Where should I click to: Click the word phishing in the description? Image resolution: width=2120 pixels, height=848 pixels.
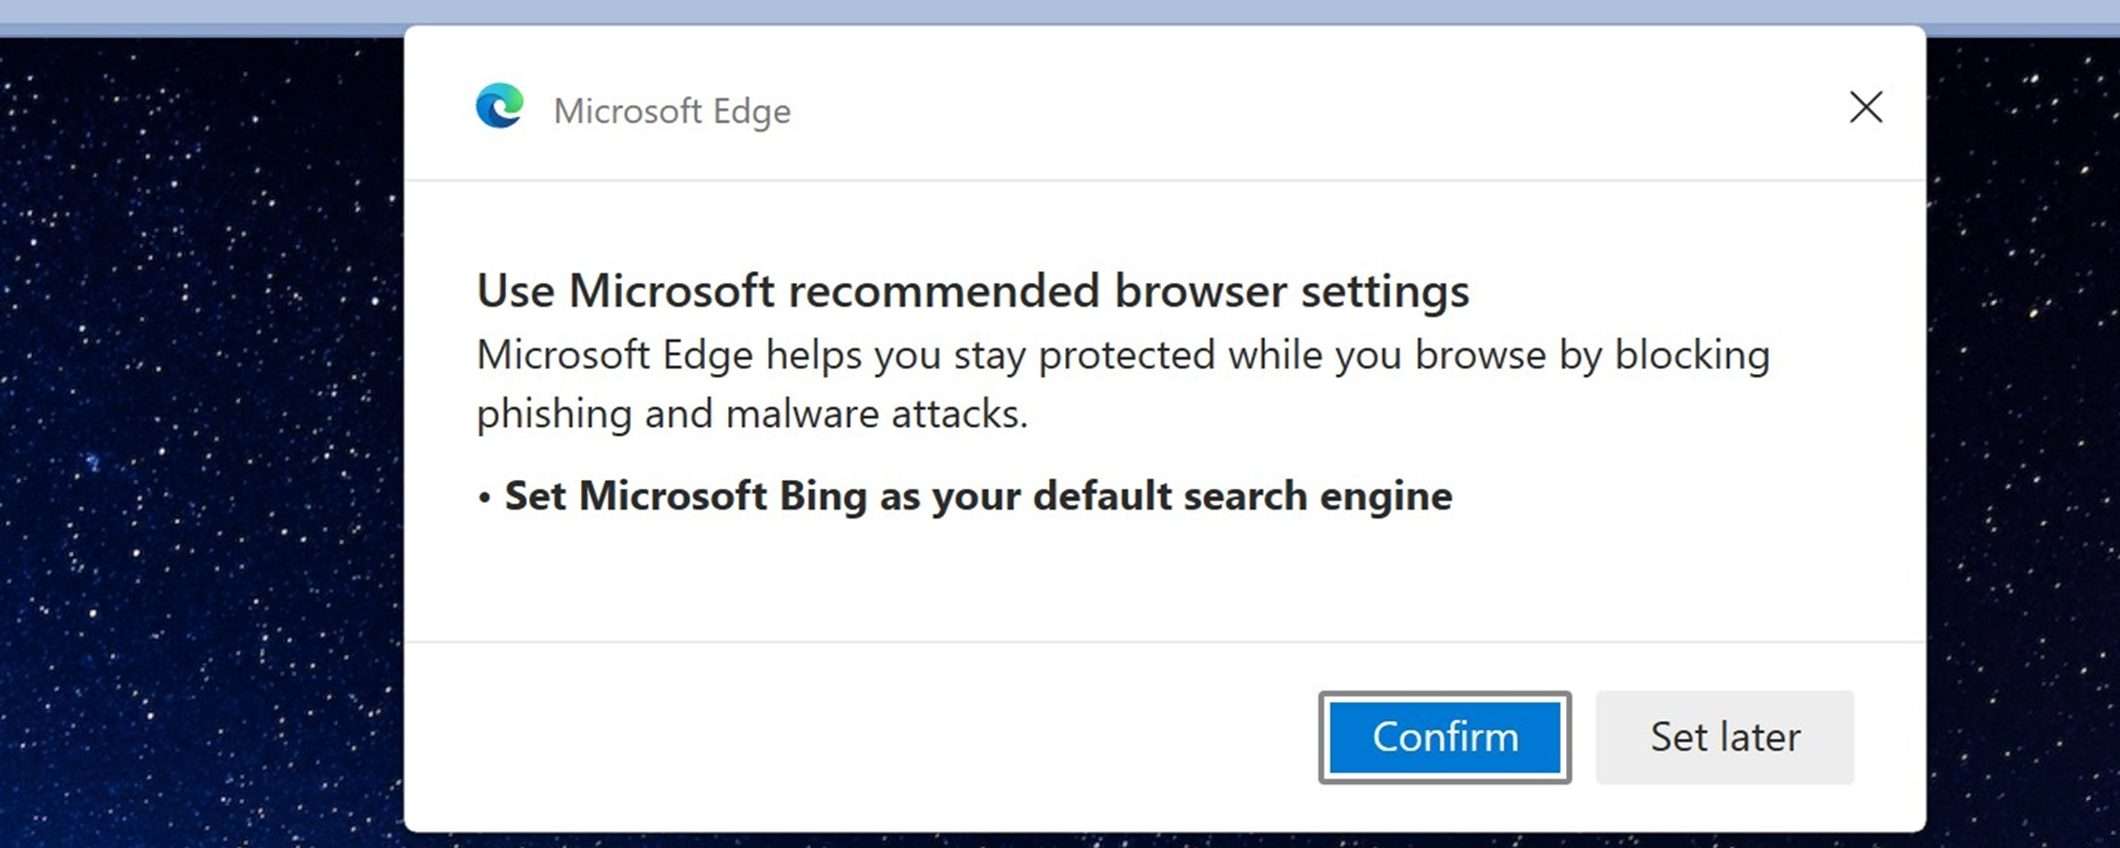click(x=553, y=414)
